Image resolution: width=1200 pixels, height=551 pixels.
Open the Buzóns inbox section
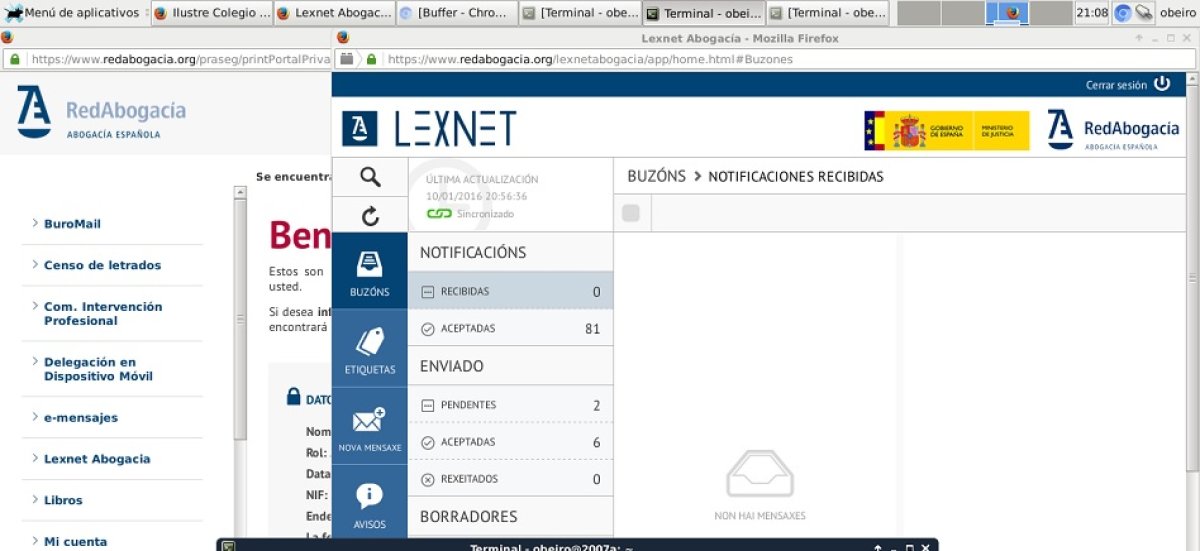[370, 271]
